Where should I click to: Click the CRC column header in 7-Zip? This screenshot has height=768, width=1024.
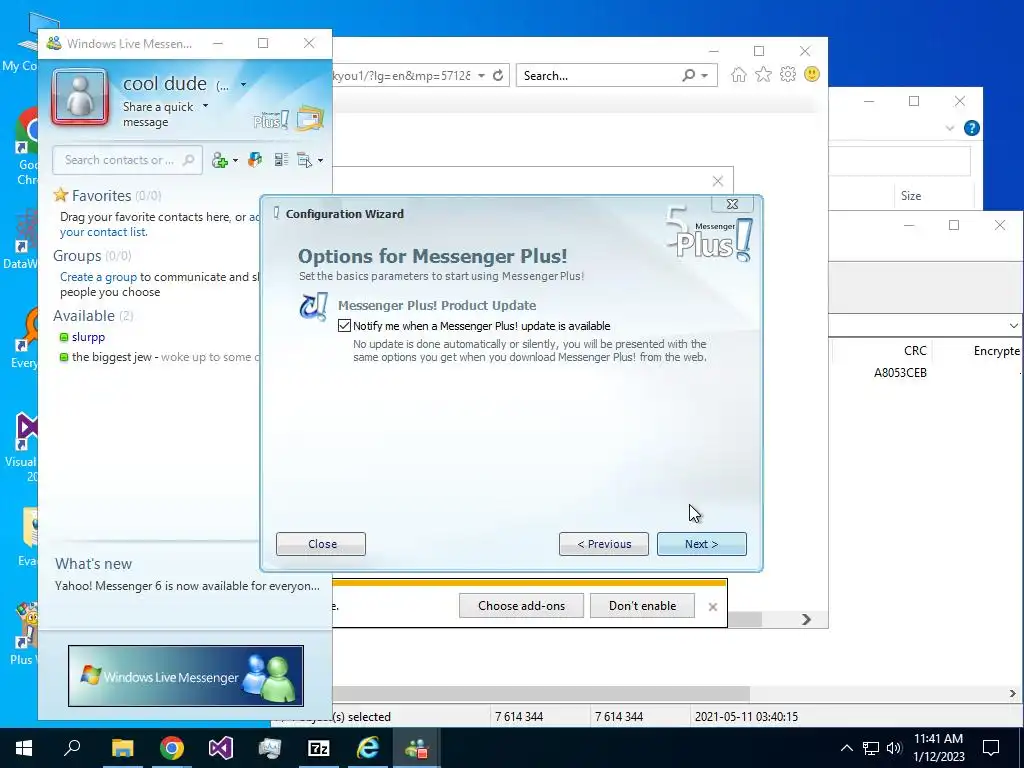point(915,351)
